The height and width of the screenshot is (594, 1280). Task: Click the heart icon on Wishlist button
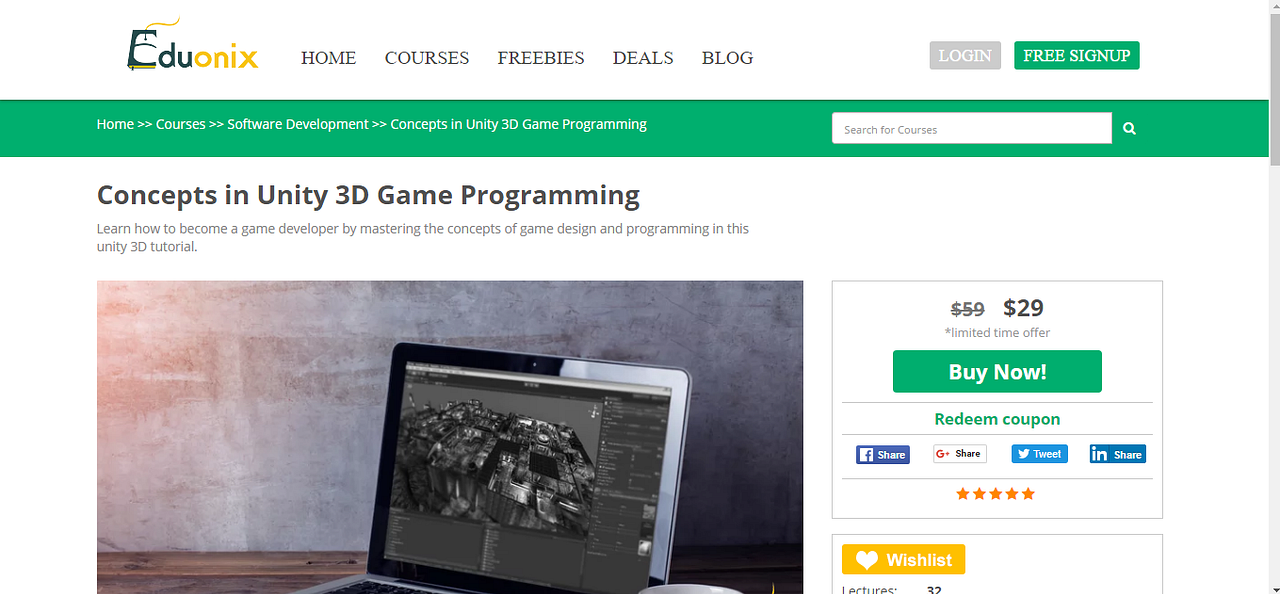pyautogui.click(x=866, y=559)
